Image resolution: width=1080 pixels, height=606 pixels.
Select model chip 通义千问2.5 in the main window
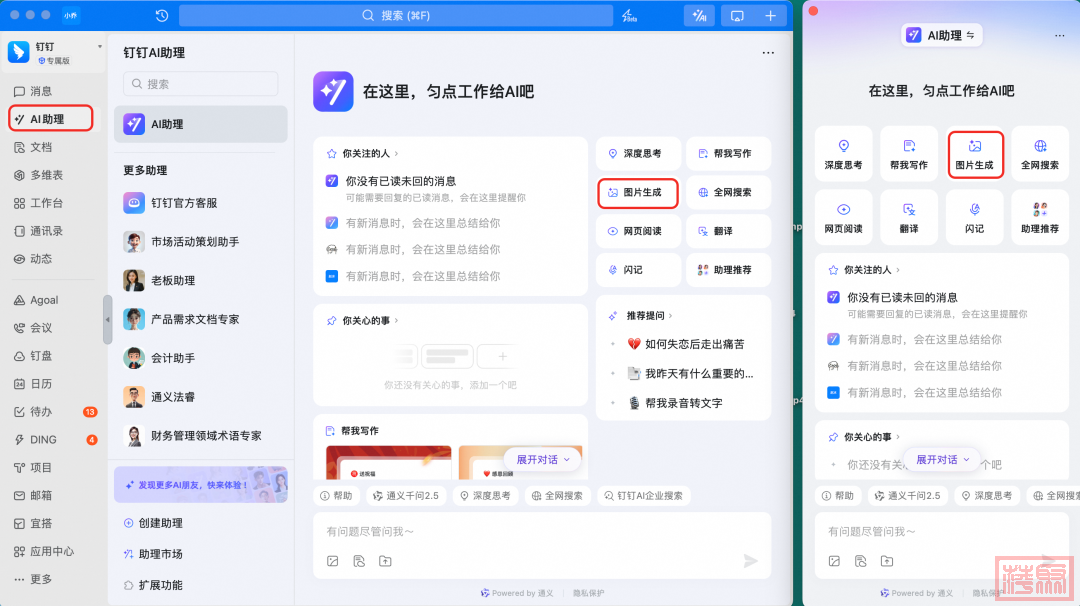coord(406,496)
